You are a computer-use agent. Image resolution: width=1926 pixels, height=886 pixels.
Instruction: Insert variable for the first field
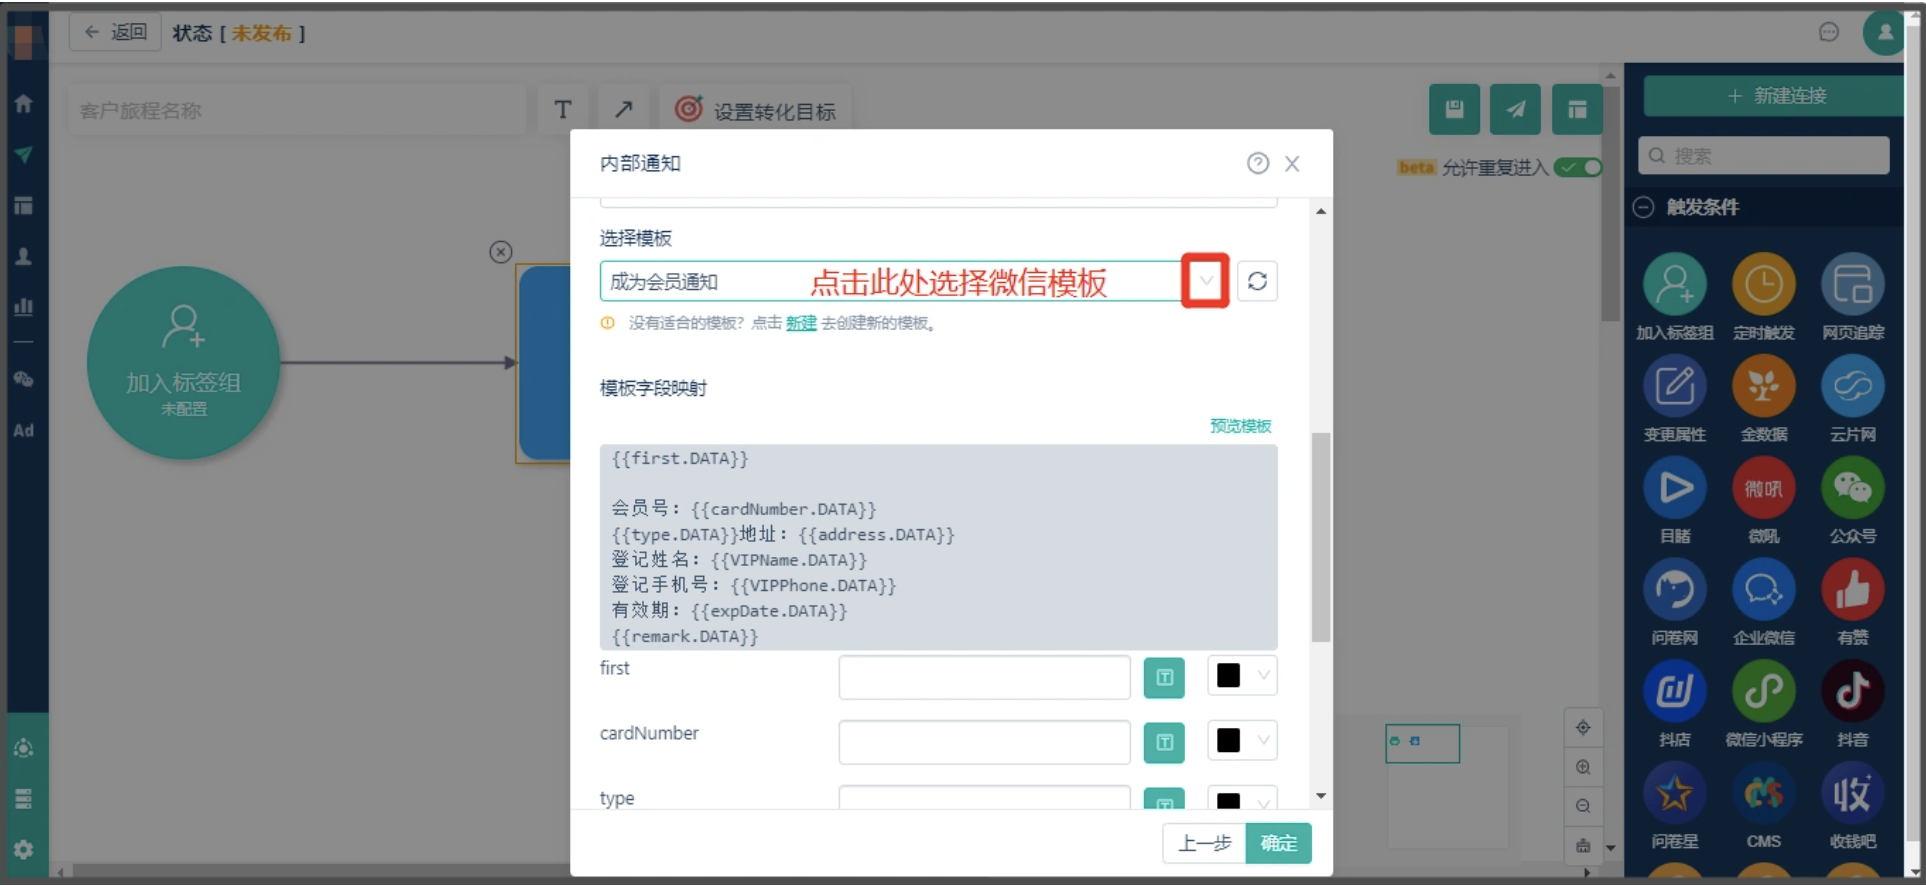[x=1164, y=678]
